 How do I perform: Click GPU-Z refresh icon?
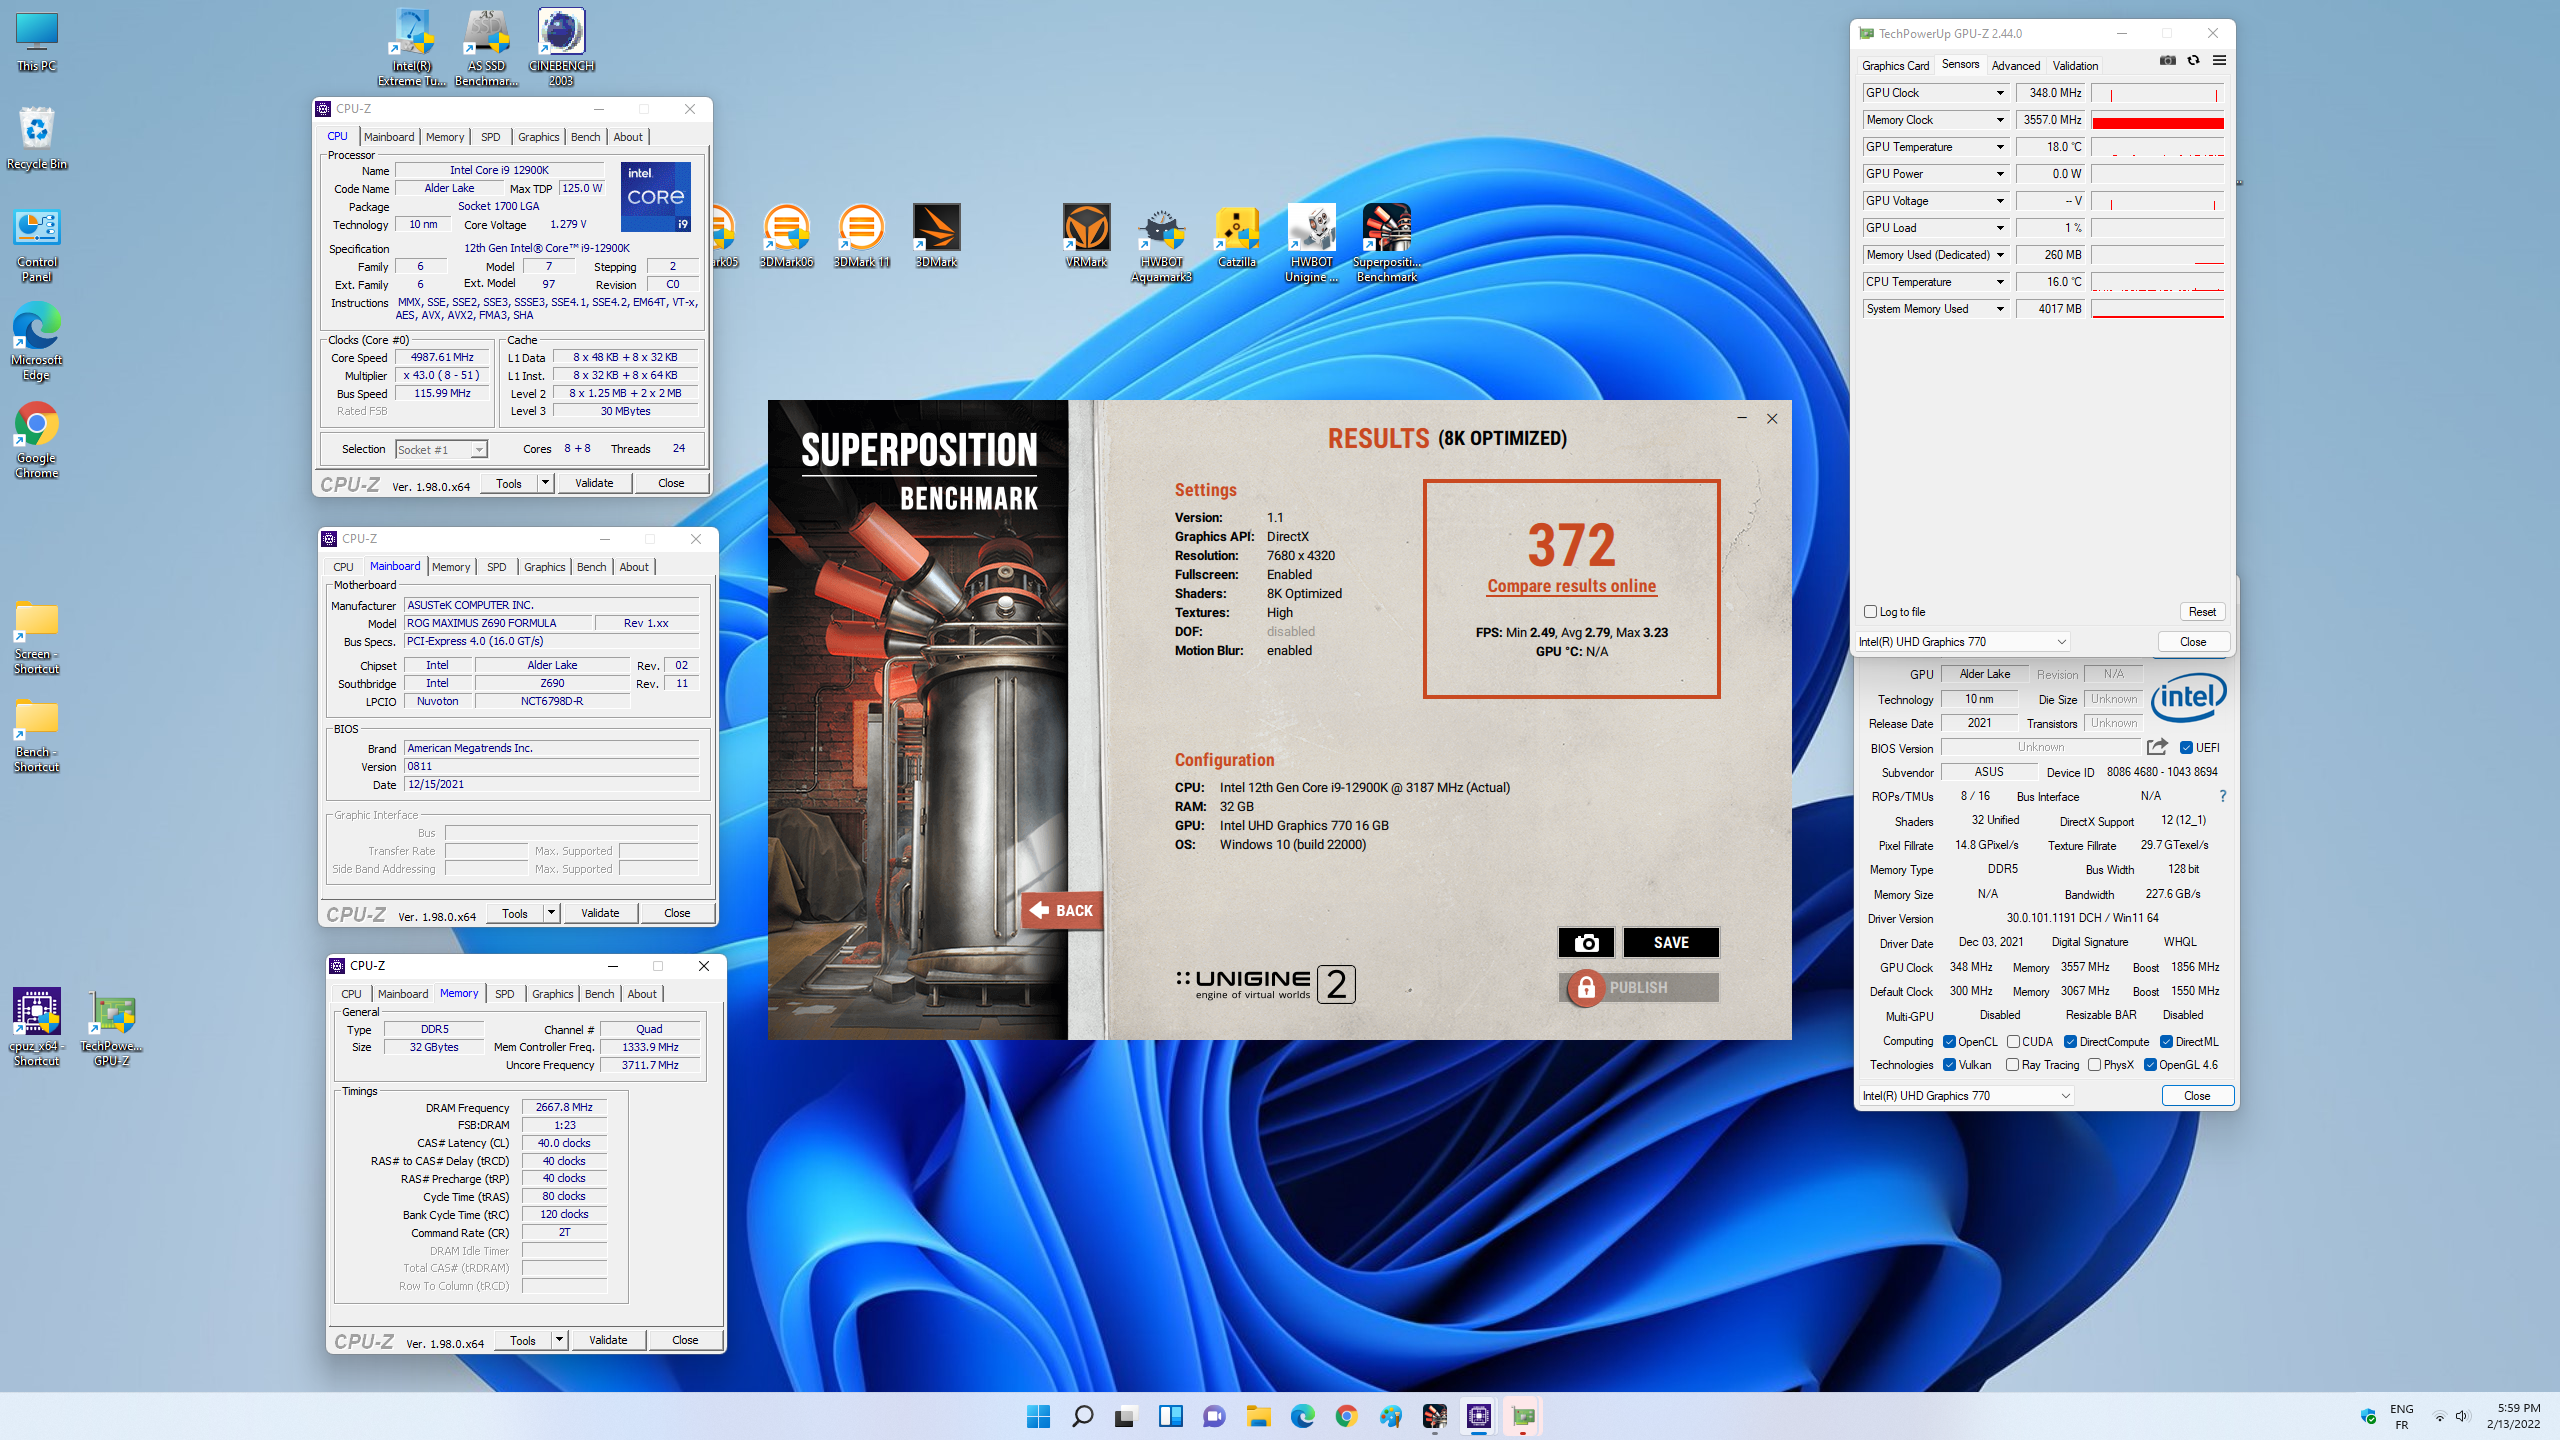point(2193,60)
